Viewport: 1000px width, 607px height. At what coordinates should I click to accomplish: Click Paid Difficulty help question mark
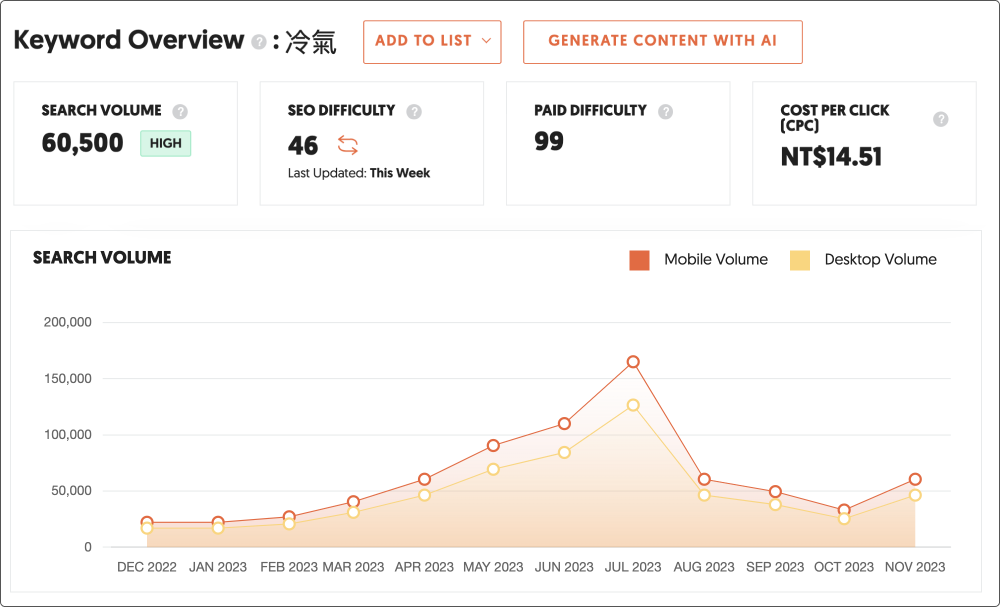tap(665, 111)
